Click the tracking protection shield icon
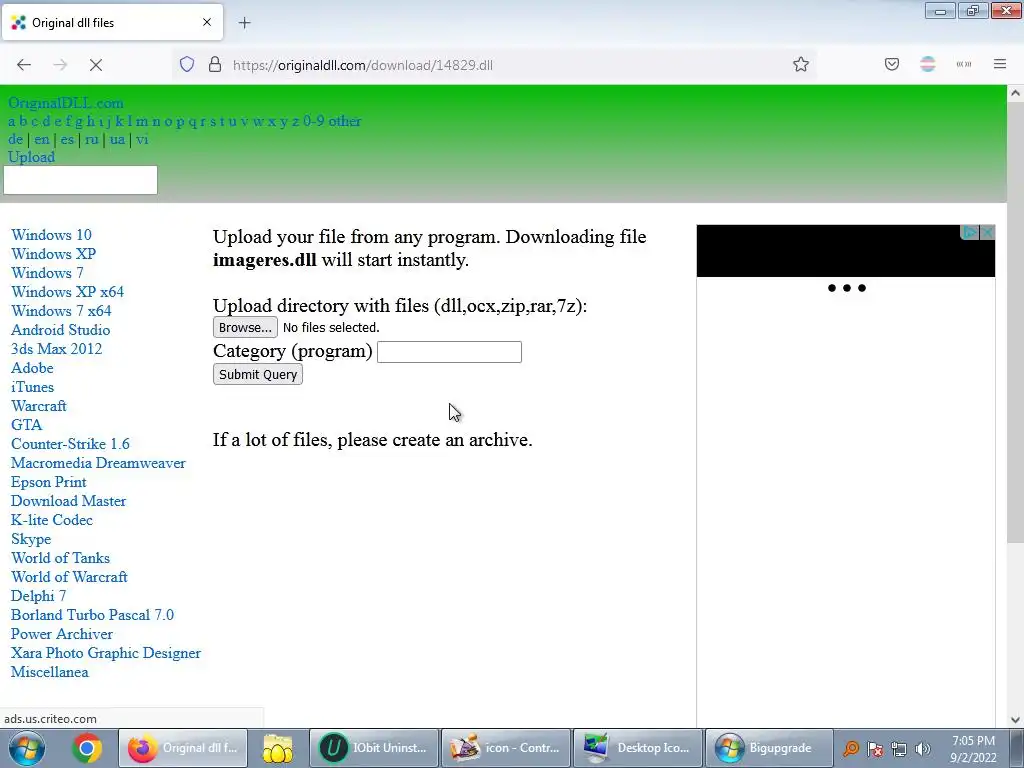Screen dimensions: 1024x768 (187, 65)
